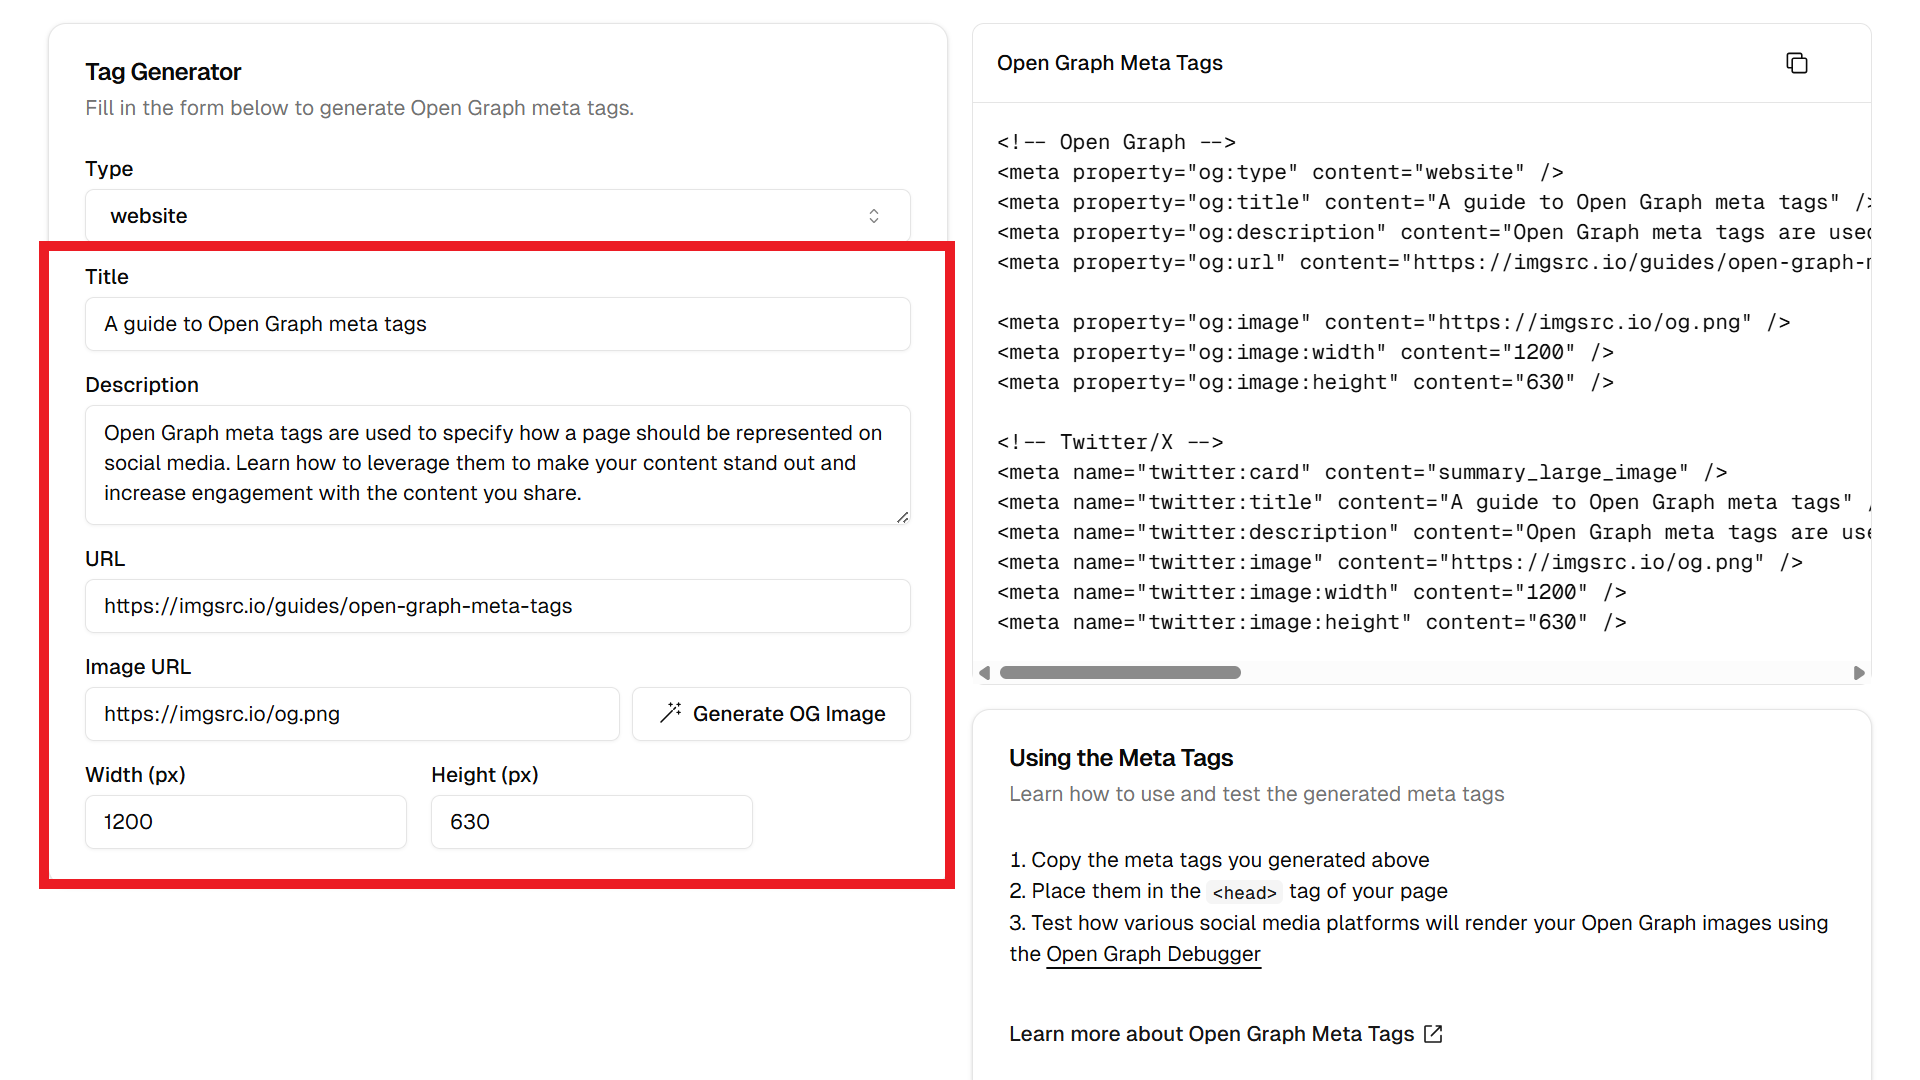Open the Open Graph Debugger link
1920x1080 pixels.
[1153, 954]
